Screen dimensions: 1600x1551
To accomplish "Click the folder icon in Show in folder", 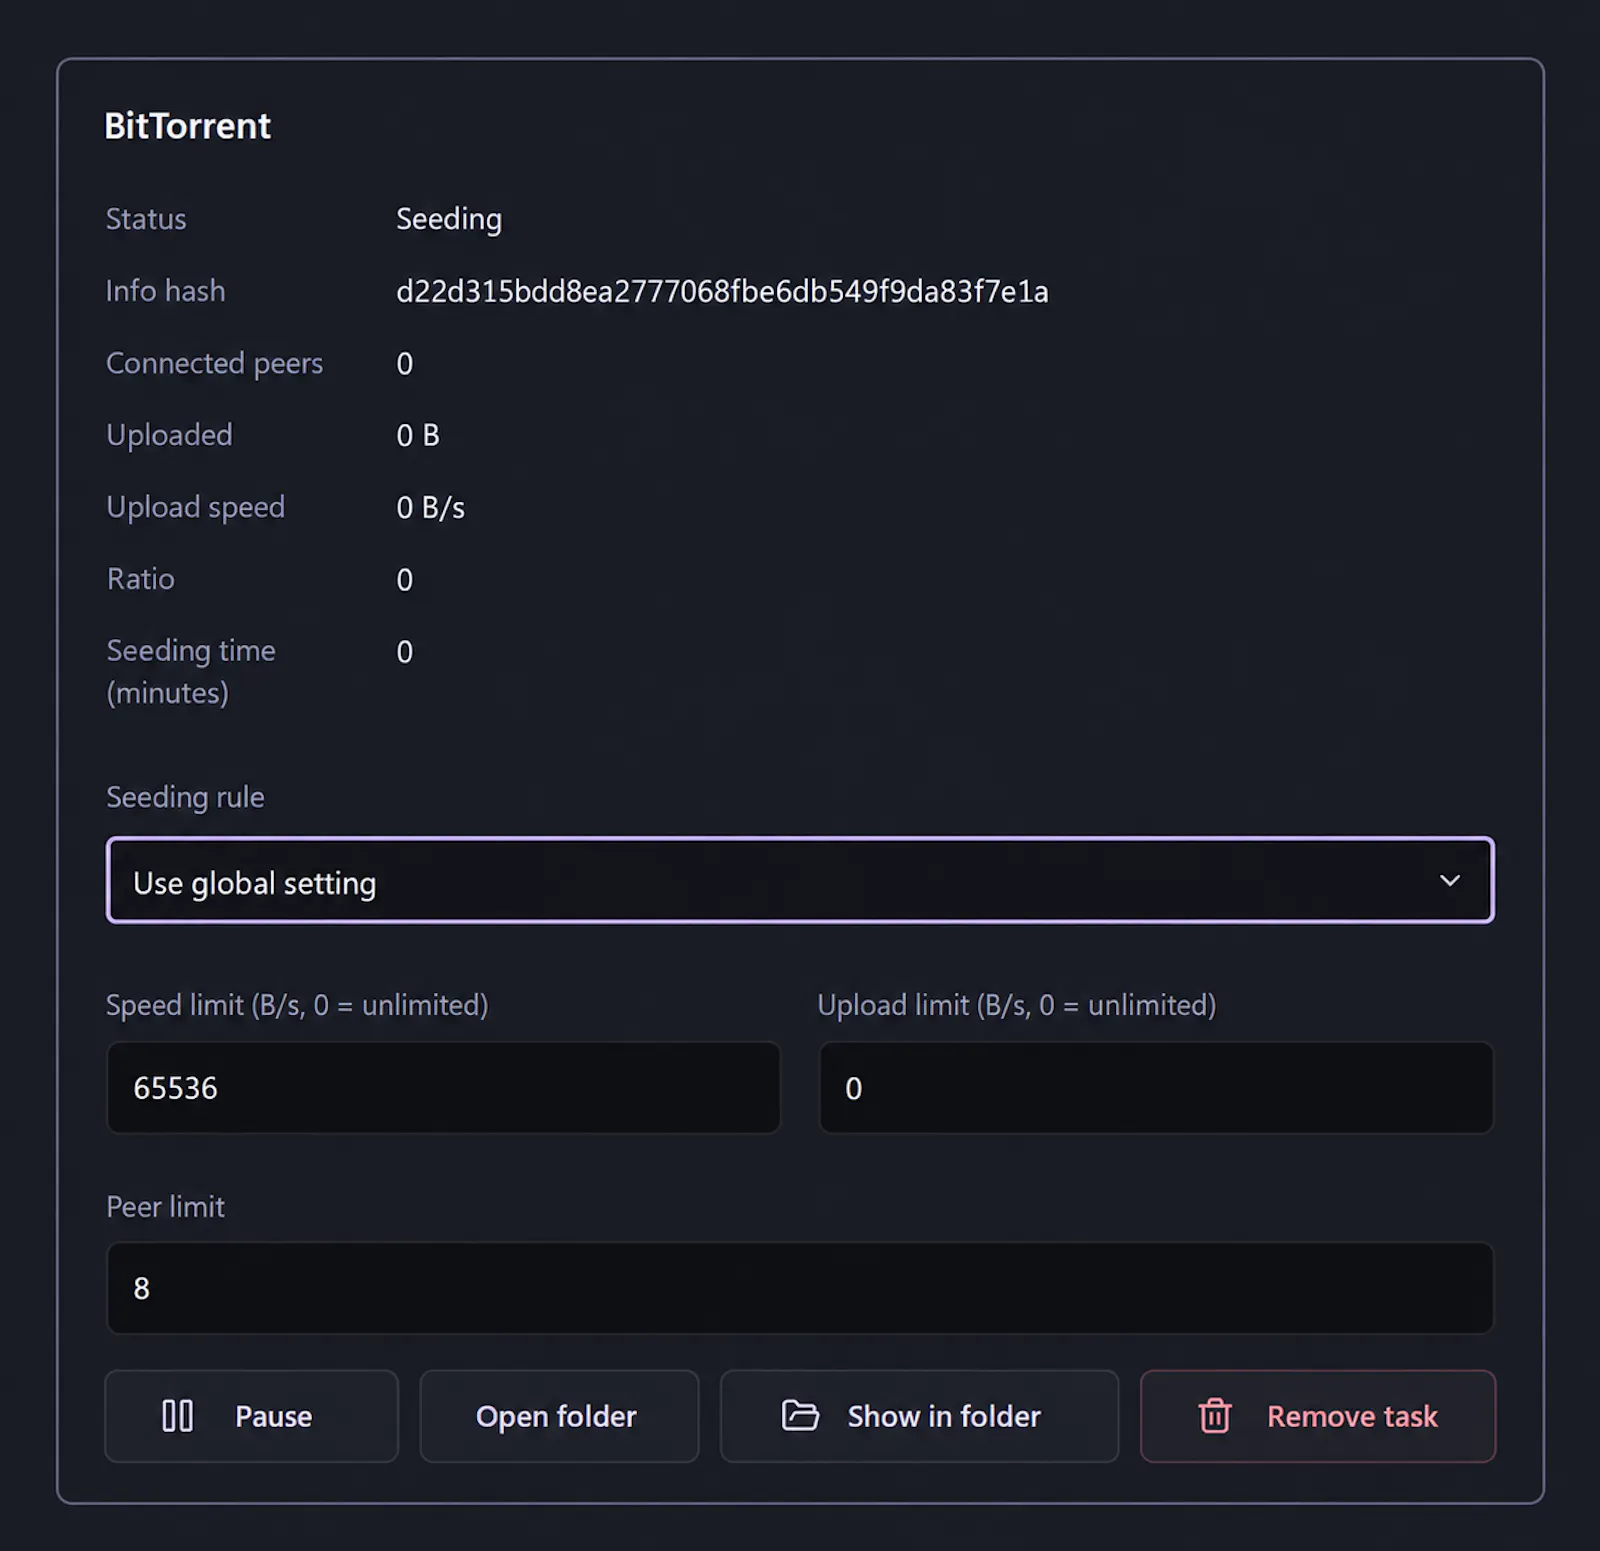I will point(800,1416).
